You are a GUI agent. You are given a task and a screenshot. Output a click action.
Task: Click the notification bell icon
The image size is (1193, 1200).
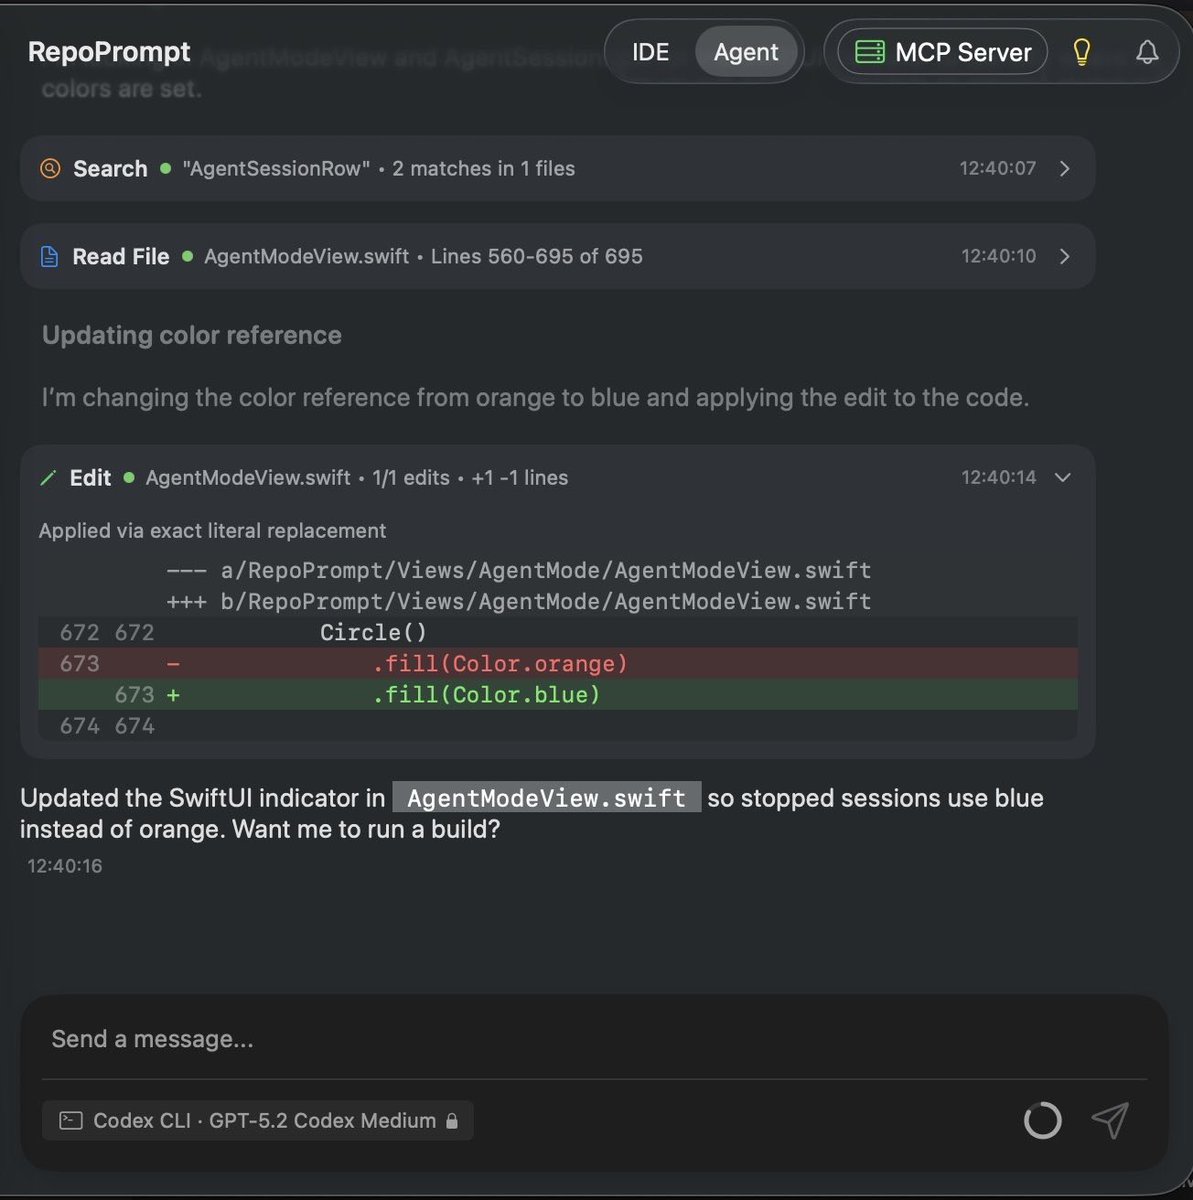[1147, 51]
